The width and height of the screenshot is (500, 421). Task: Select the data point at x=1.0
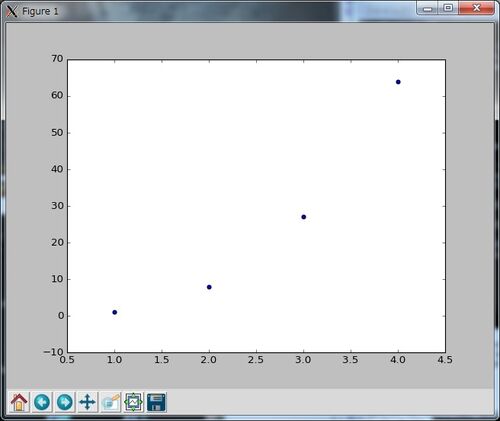tap(115, 312)
